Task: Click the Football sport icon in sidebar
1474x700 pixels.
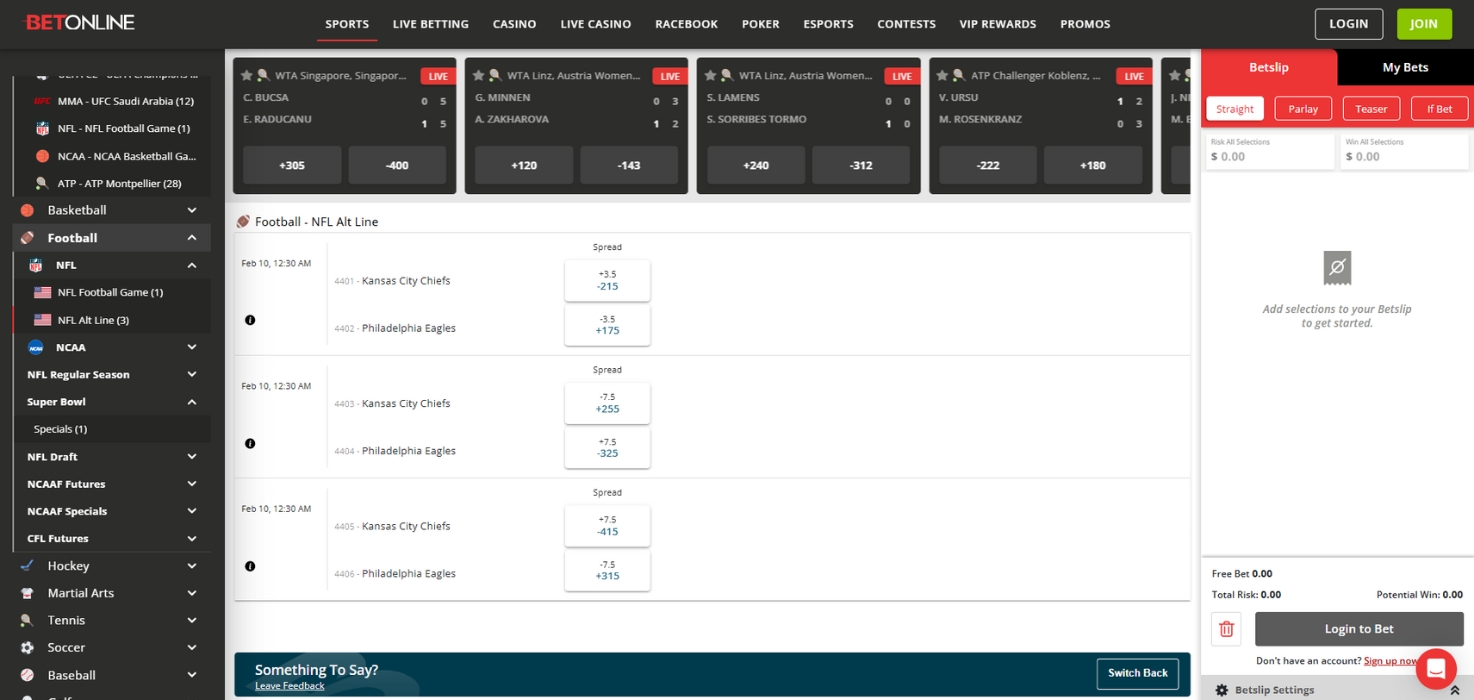Action: tap(27, 238)
